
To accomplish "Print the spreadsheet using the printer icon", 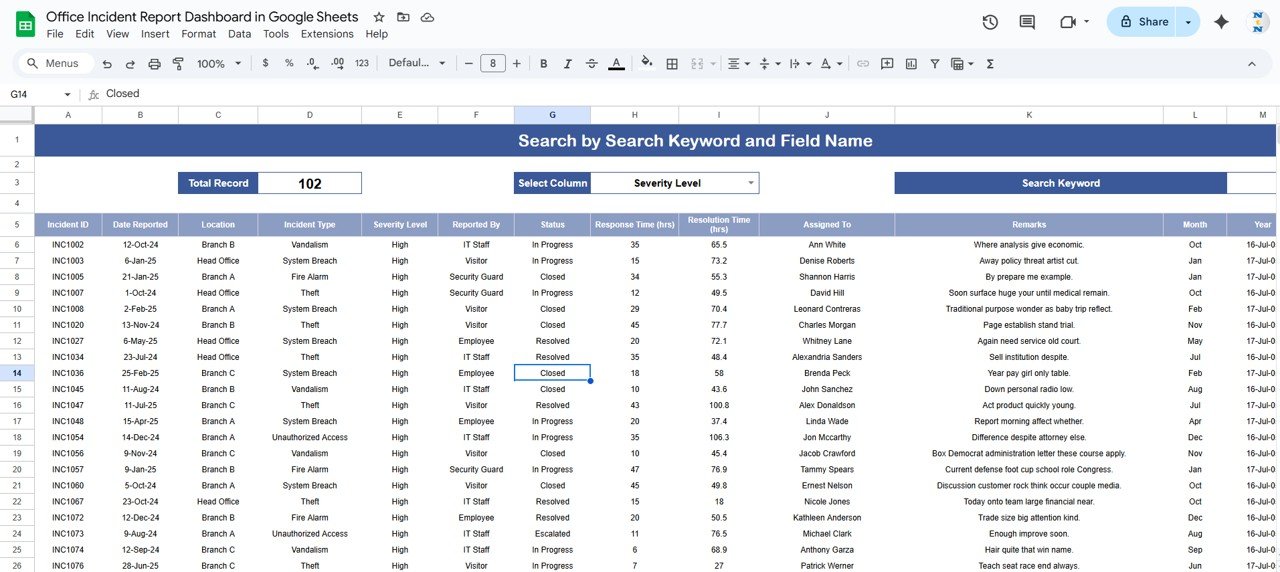I will [154, 64].
